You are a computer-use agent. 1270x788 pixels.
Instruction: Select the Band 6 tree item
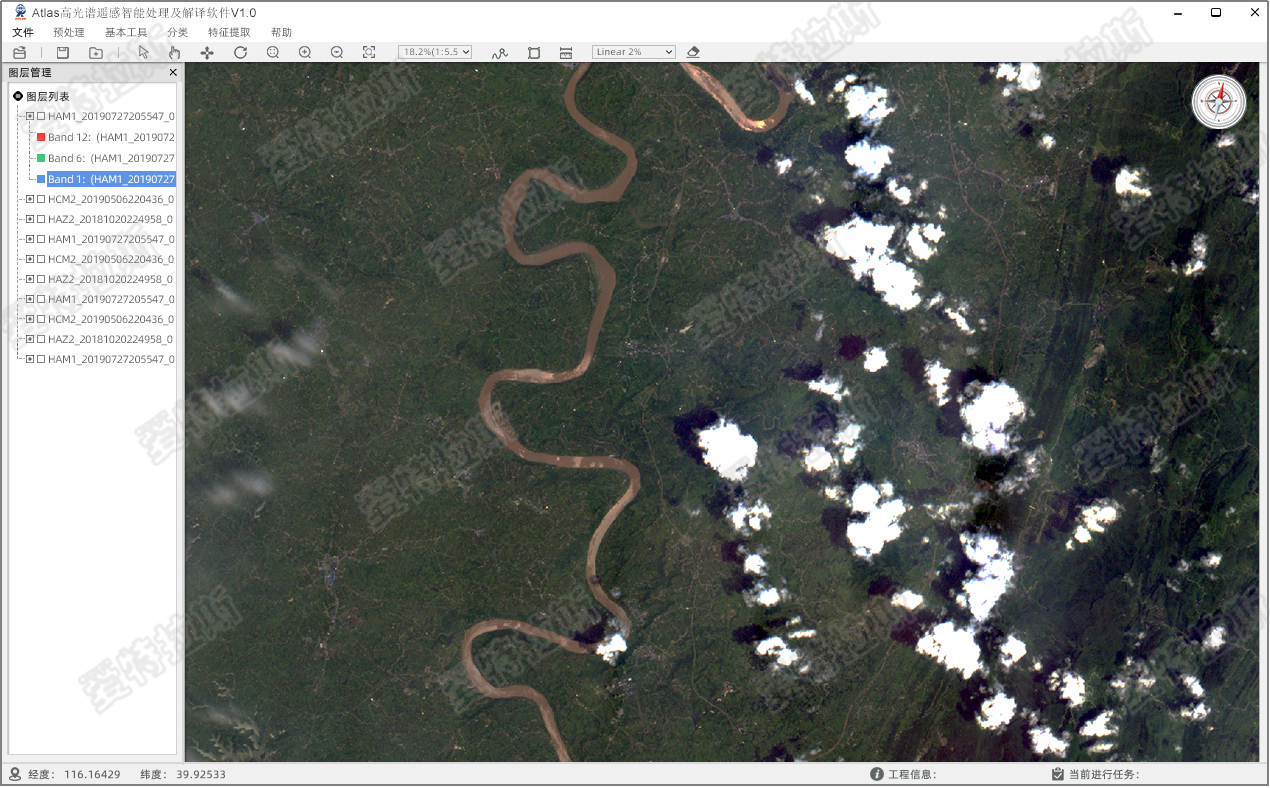click(110, 159)
